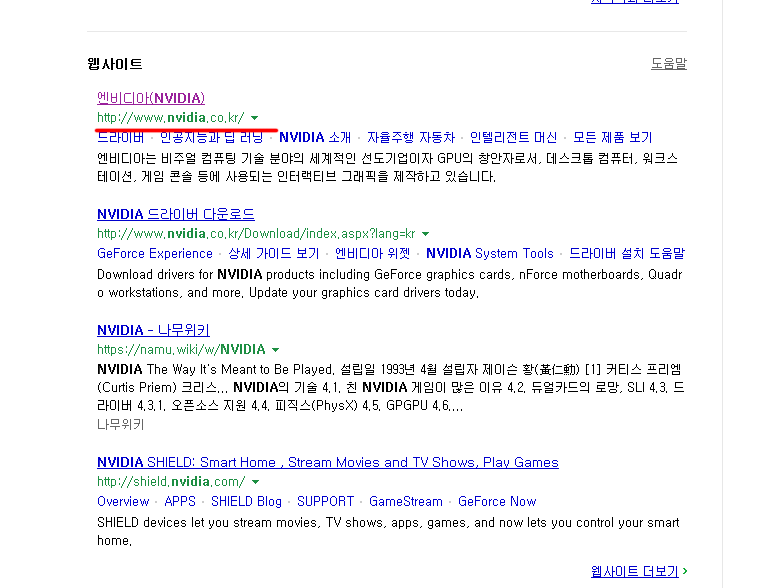
Task: Click the SHIELD devices let you stream description
Action: click(388, 531)
